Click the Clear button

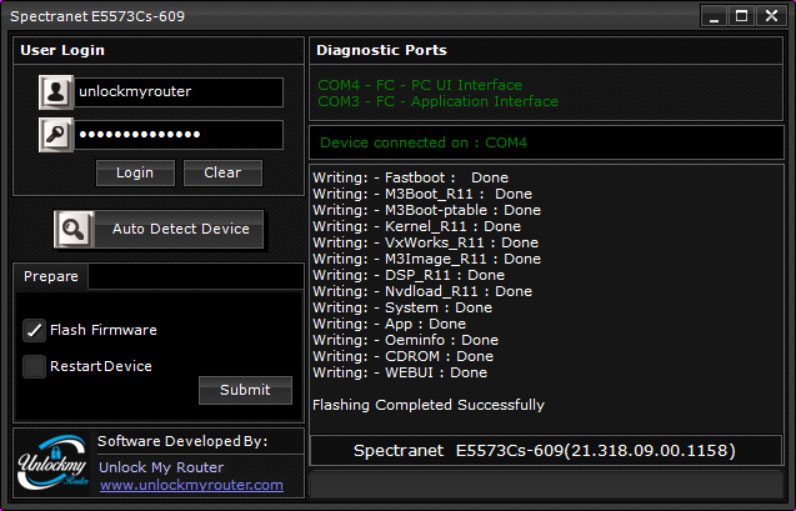pyautogui.click(x=223, y=173)
